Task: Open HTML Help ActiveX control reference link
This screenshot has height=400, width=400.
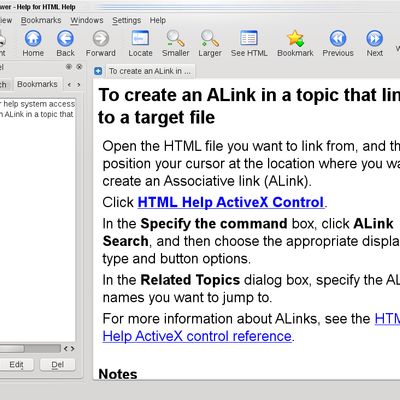Action: 197,336
